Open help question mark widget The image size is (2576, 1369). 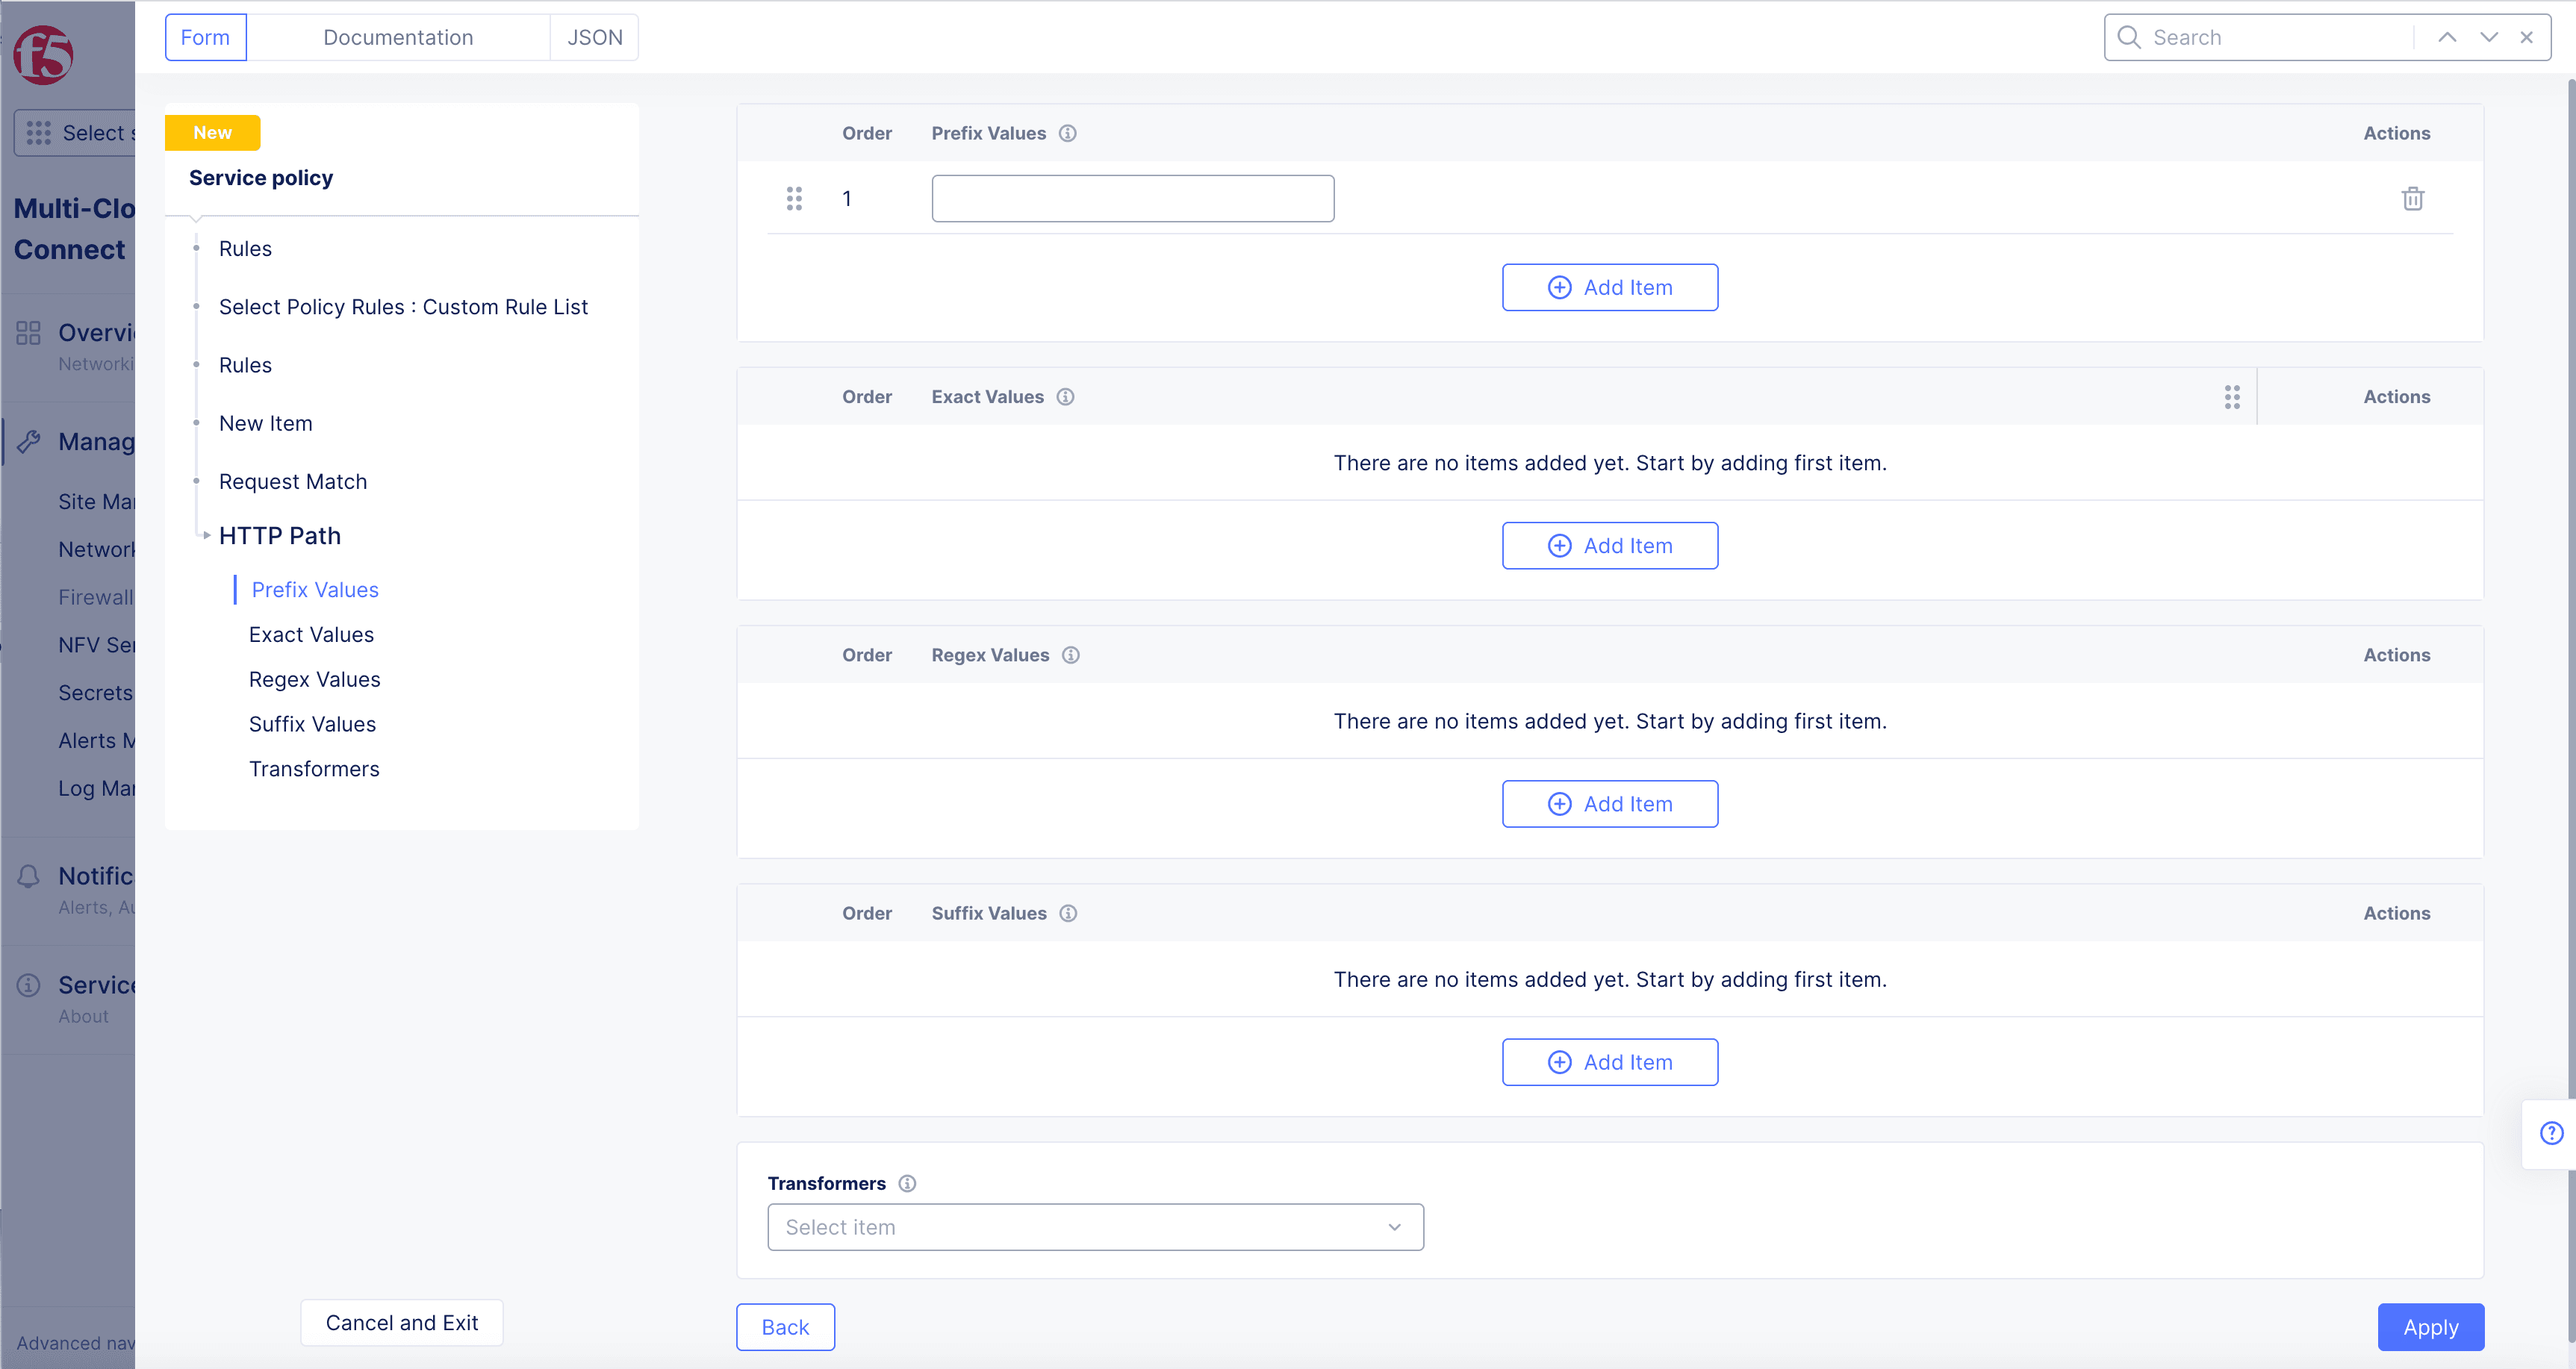click(2551, 1133)
